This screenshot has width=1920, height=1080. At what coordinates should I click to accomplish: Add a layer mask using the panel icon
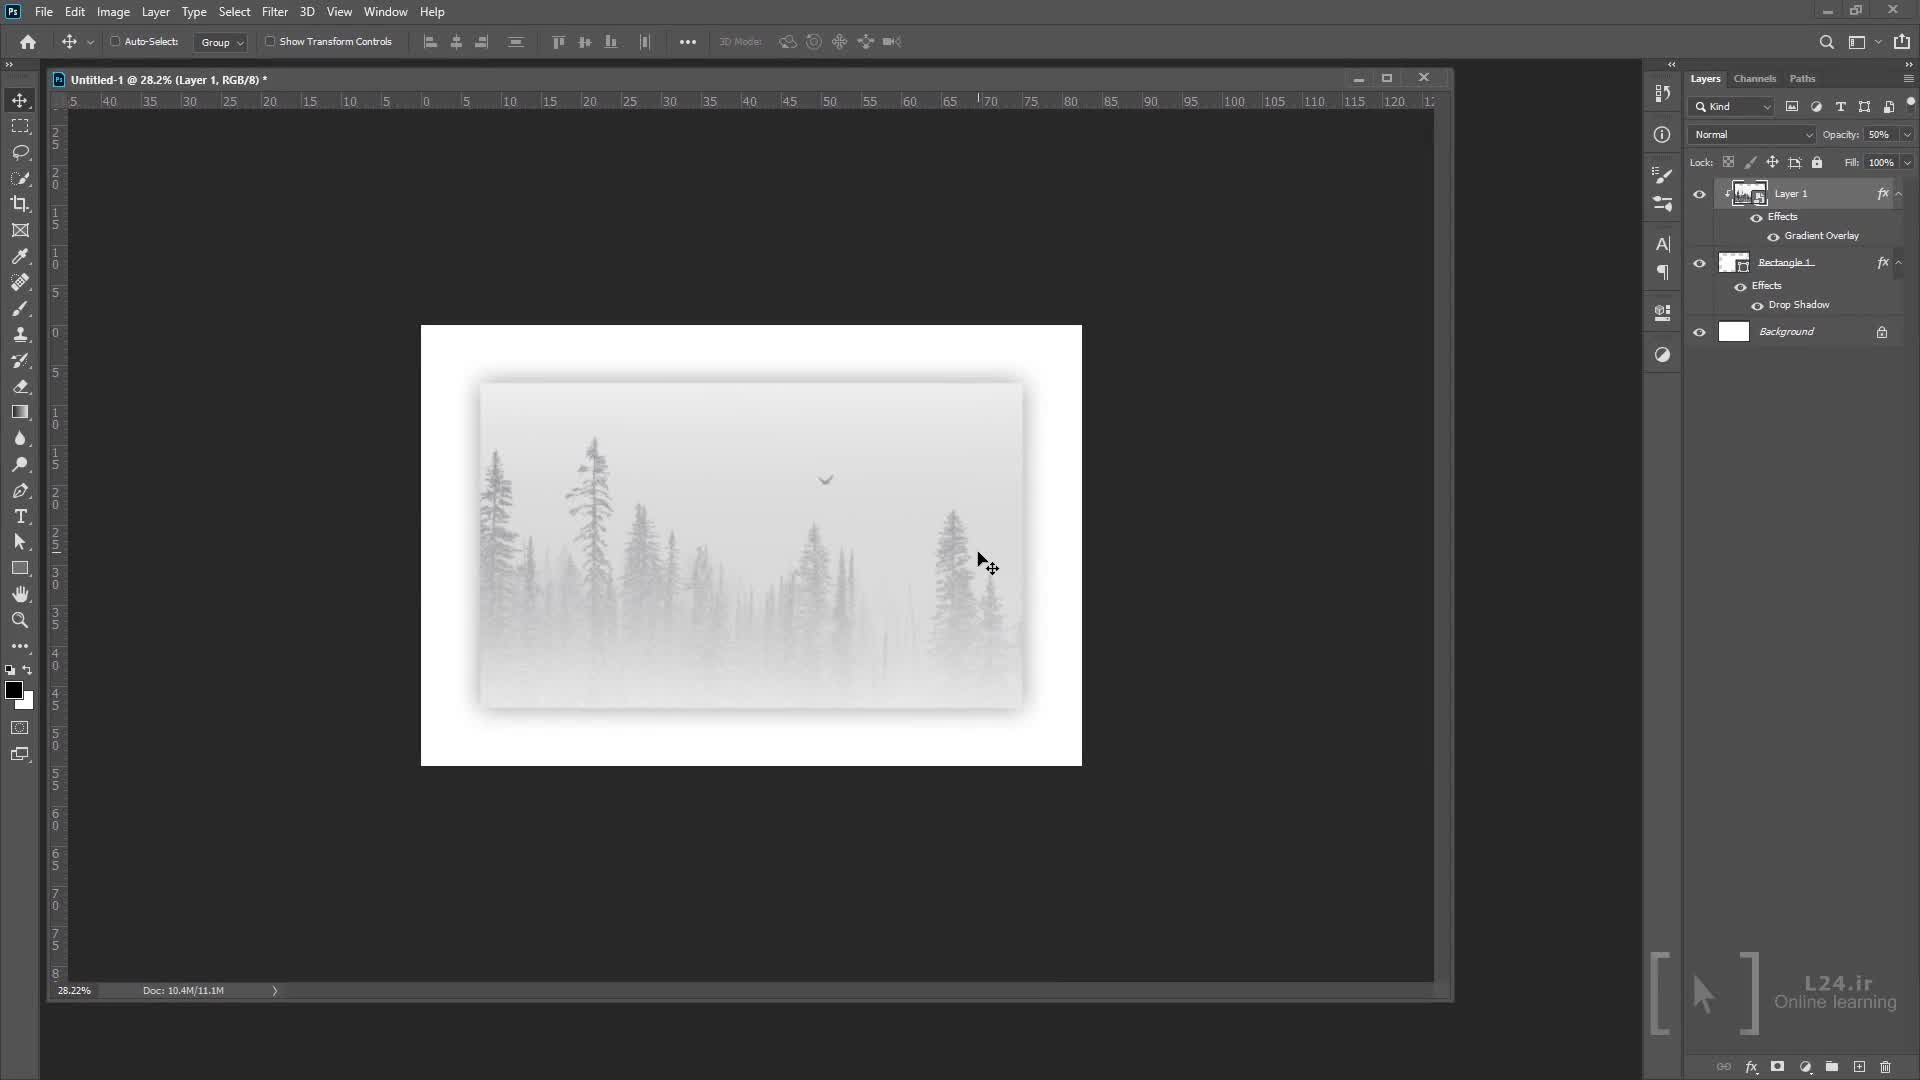1777,1067
